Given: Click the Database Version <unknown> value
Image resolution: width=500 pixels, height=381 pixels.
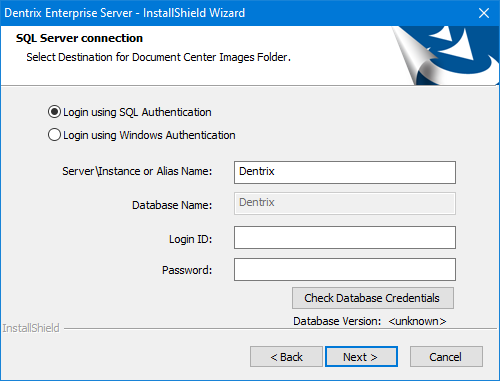Looking at the screenshot, I should point(417,321).
